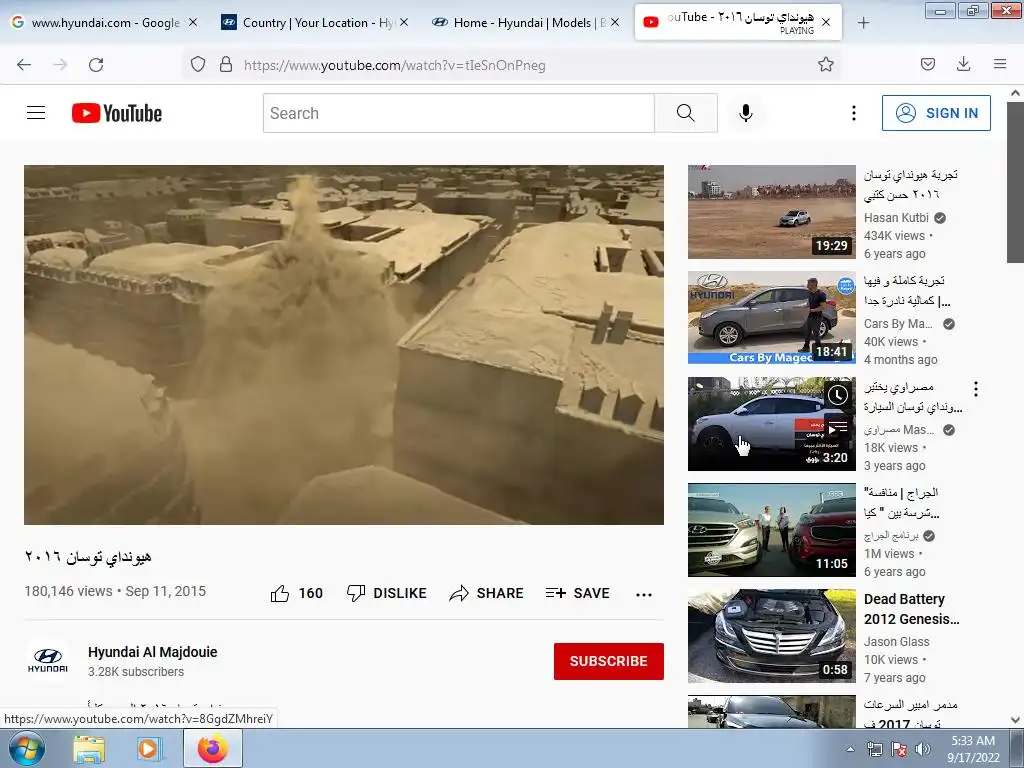Image resolution: width=1024 pixels, height=768 pixels.
Task: Click the YouTube logo
Action: [117, 113]
